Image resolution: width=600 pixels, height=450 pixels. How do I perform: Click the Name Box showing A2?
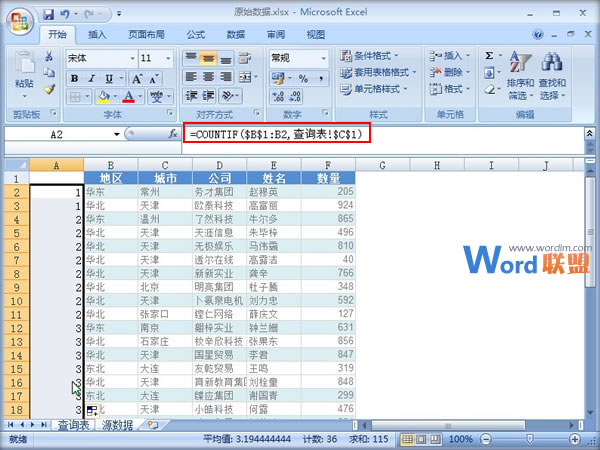coord(59,134)
